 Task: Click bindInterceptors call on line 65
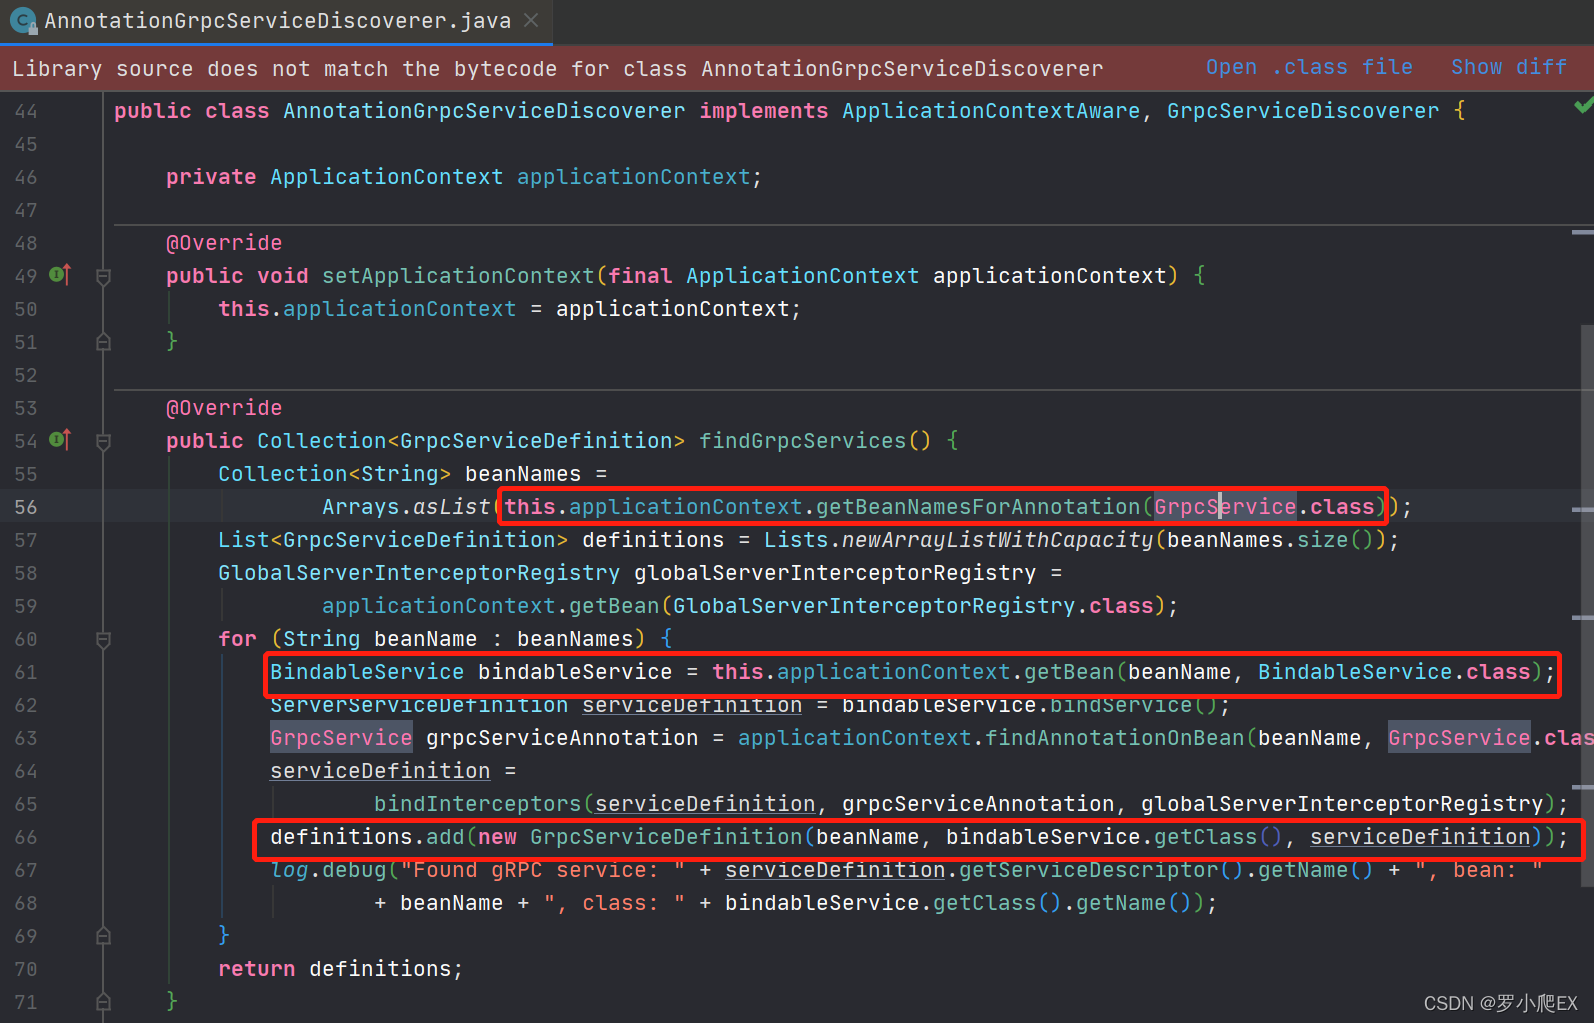point(477,804)
